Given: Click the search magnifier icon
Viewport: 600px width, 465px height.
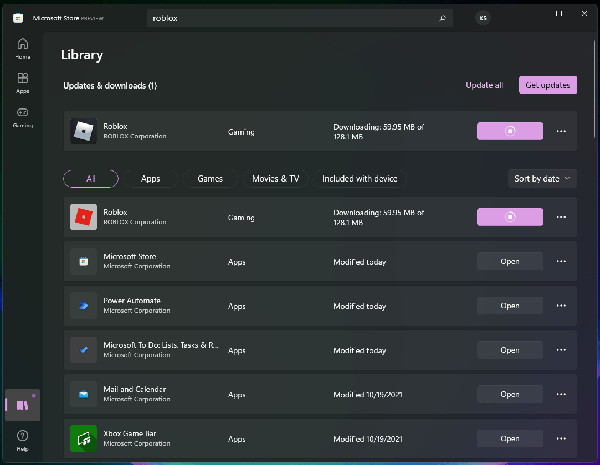Looking at the screenshot, I should coord(442,18).
